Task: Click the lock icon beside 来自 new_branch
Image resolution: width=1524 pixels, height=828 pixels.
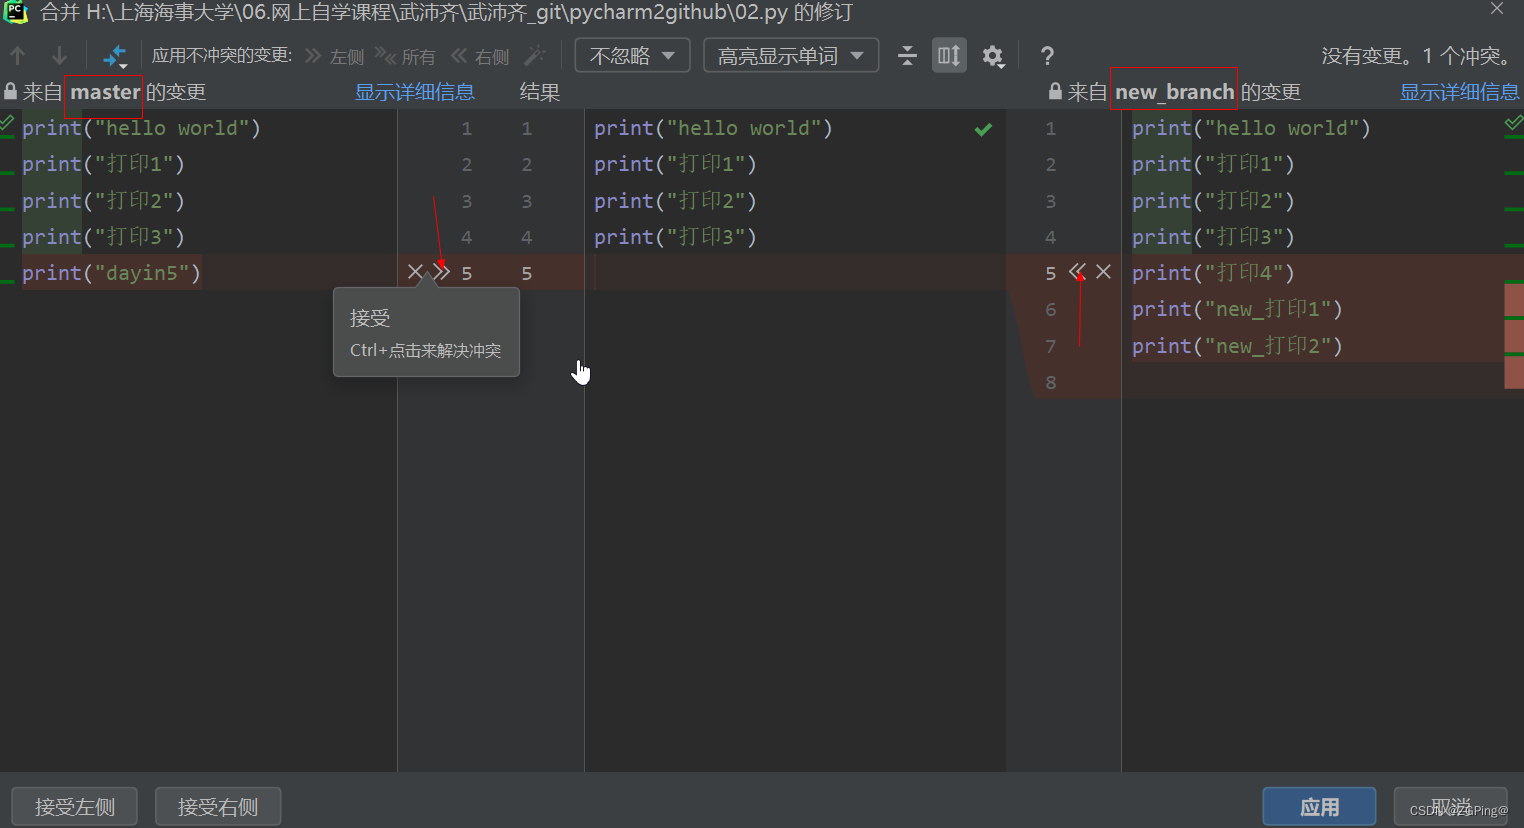Action: 1055,92
